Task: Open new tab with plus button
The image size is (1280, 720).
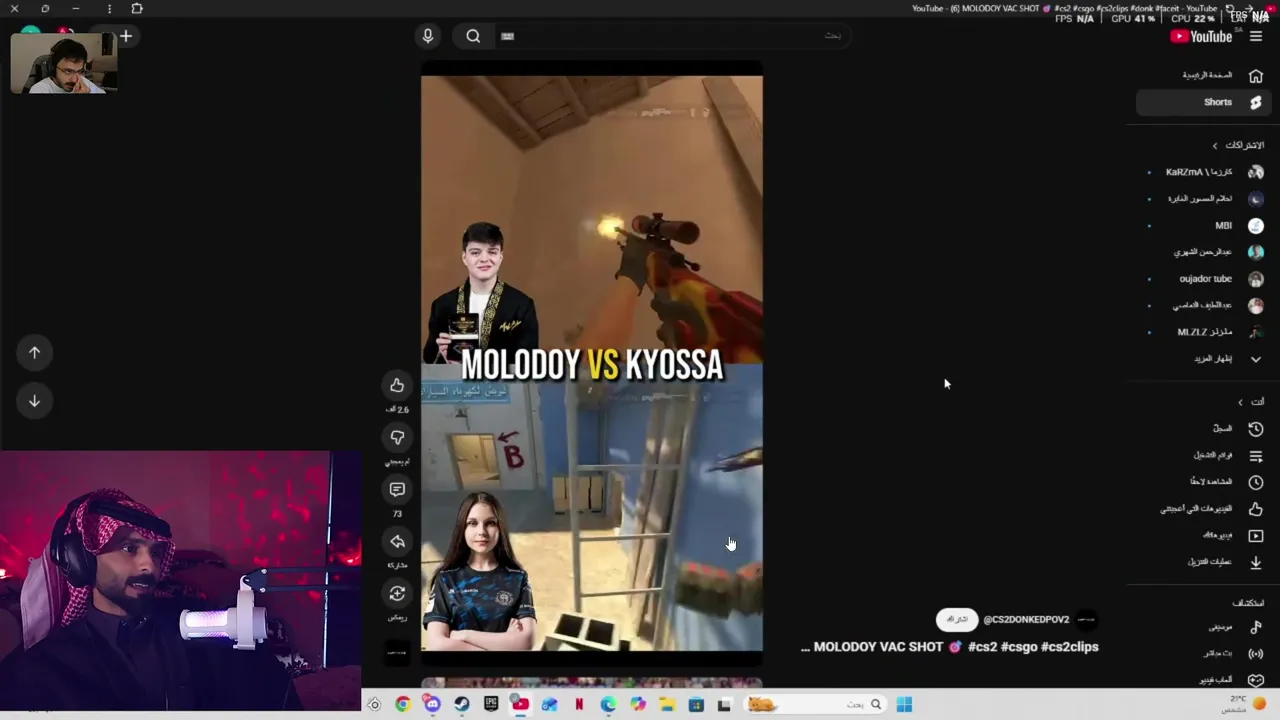Action: coord(126,37)
